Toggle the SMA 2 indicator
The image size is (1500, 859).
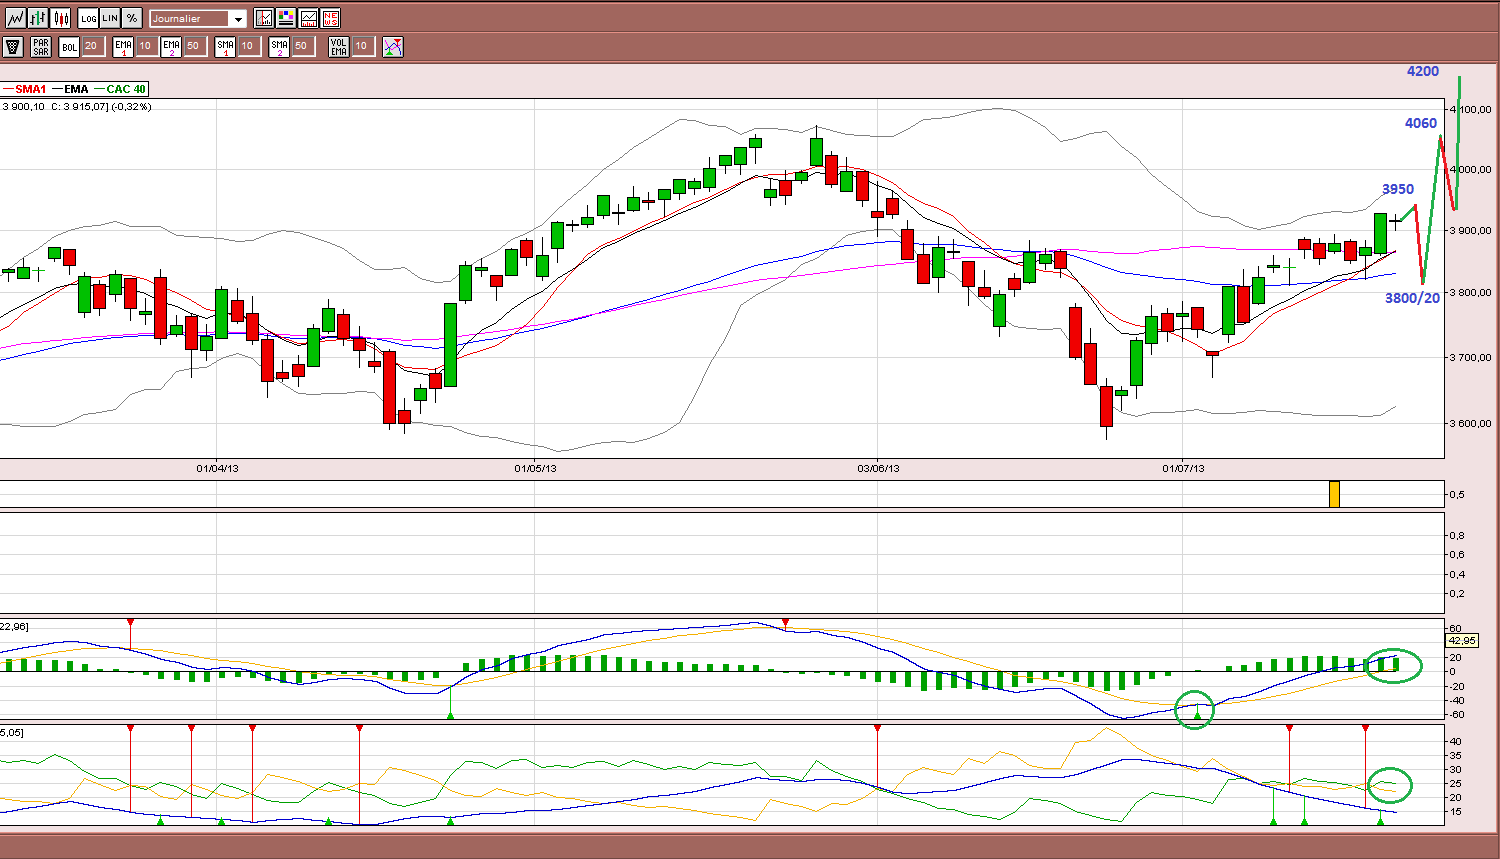tap(279, 46)
